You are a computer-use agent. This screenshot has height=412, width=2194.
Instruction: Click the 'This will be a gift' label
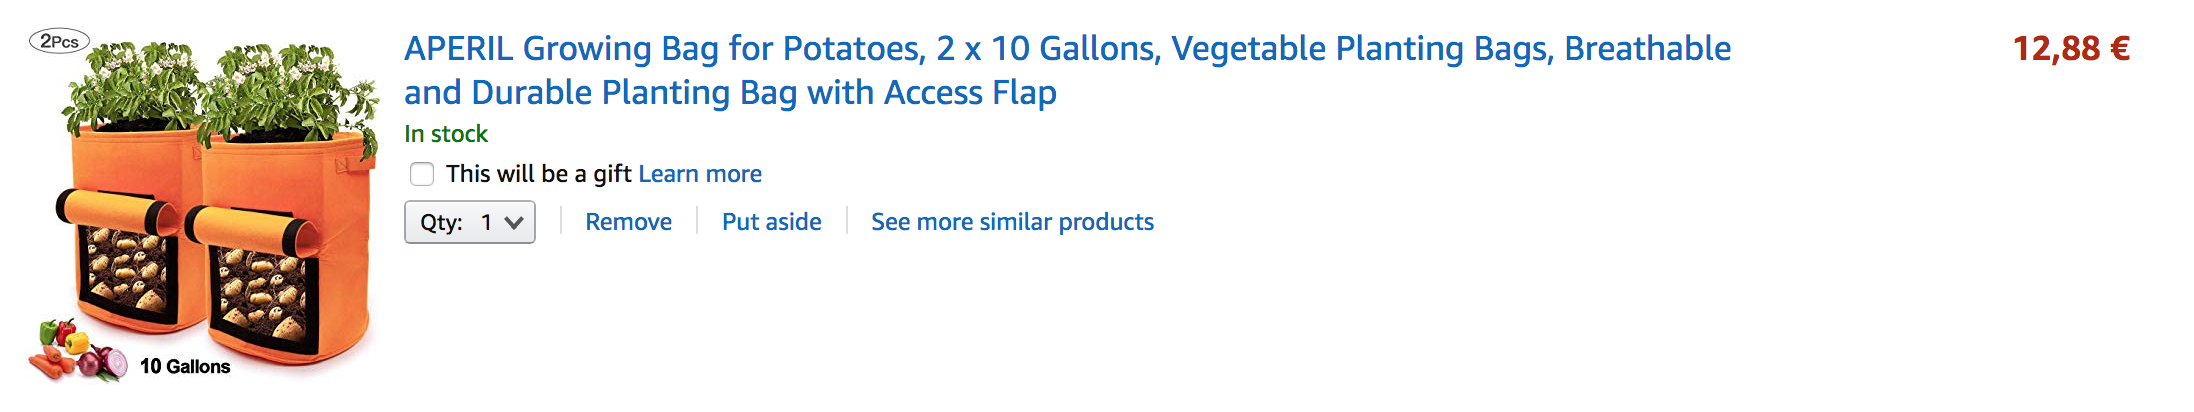click(538, 174)
